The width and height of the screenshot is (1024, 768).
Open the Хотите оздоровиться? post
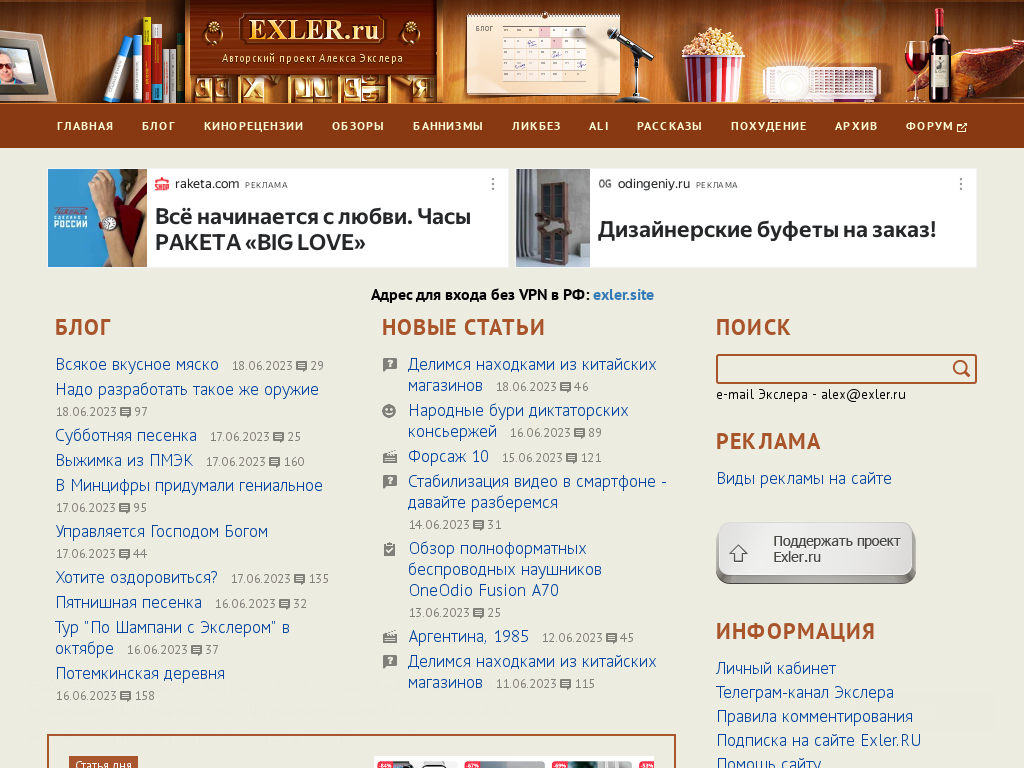[x=136, y=578]
